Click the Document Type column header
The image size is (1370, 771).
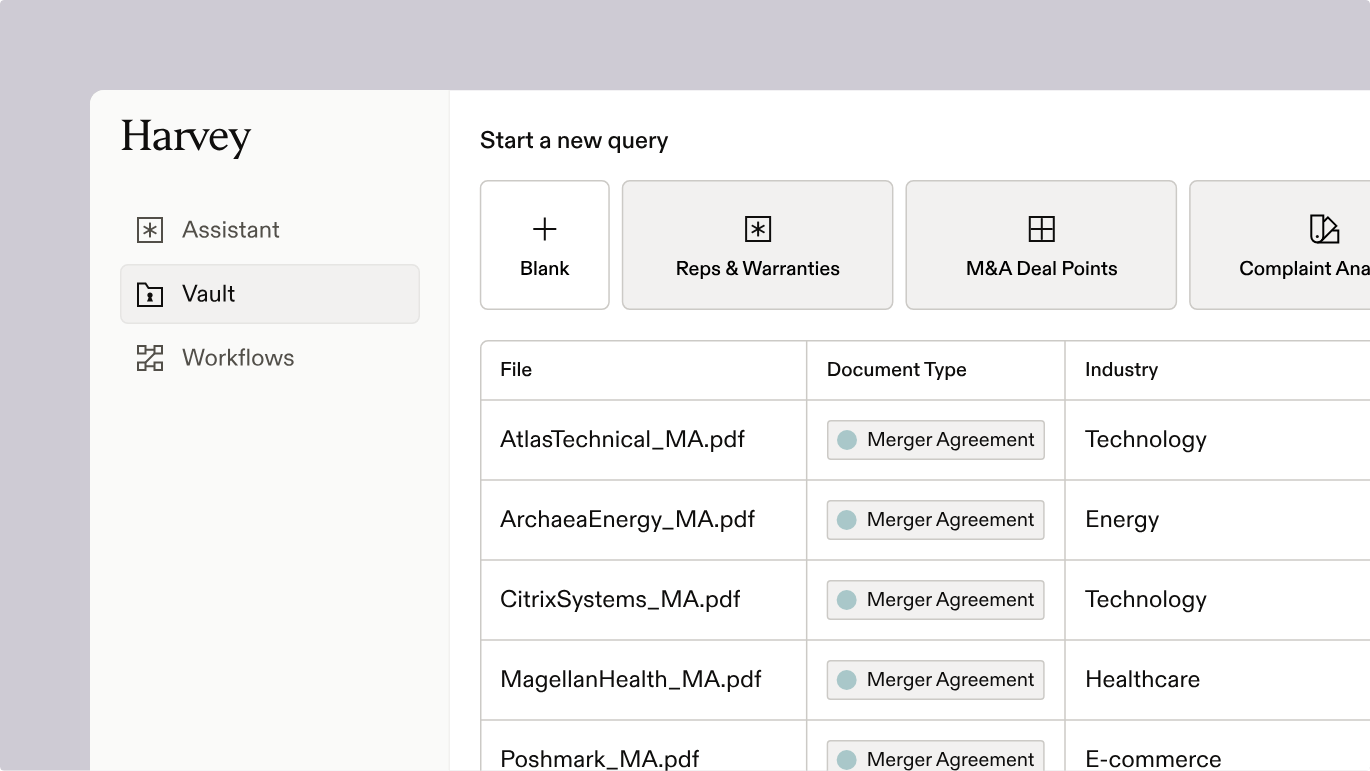coord(897,370)
